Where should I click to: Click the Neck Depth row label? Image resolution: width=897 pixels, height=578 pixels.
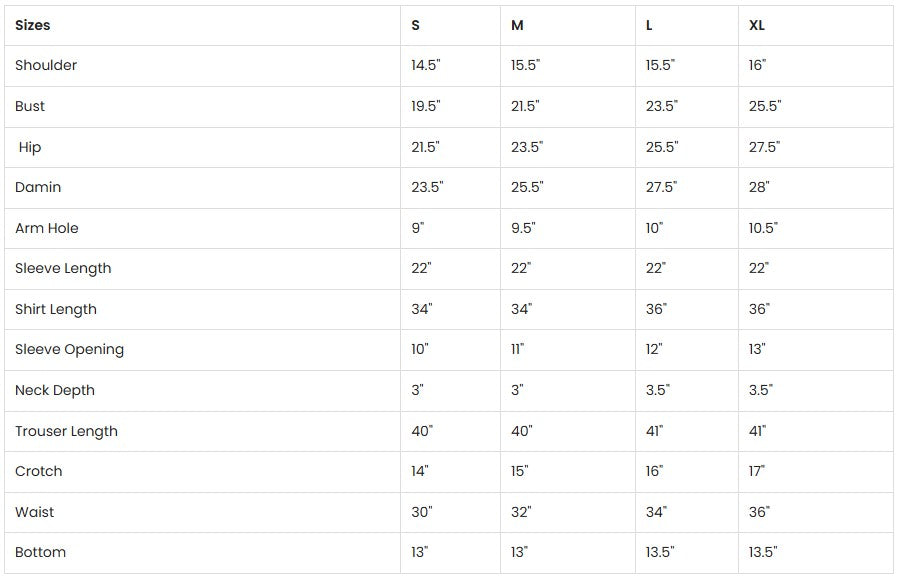click(x=55, y=390)
